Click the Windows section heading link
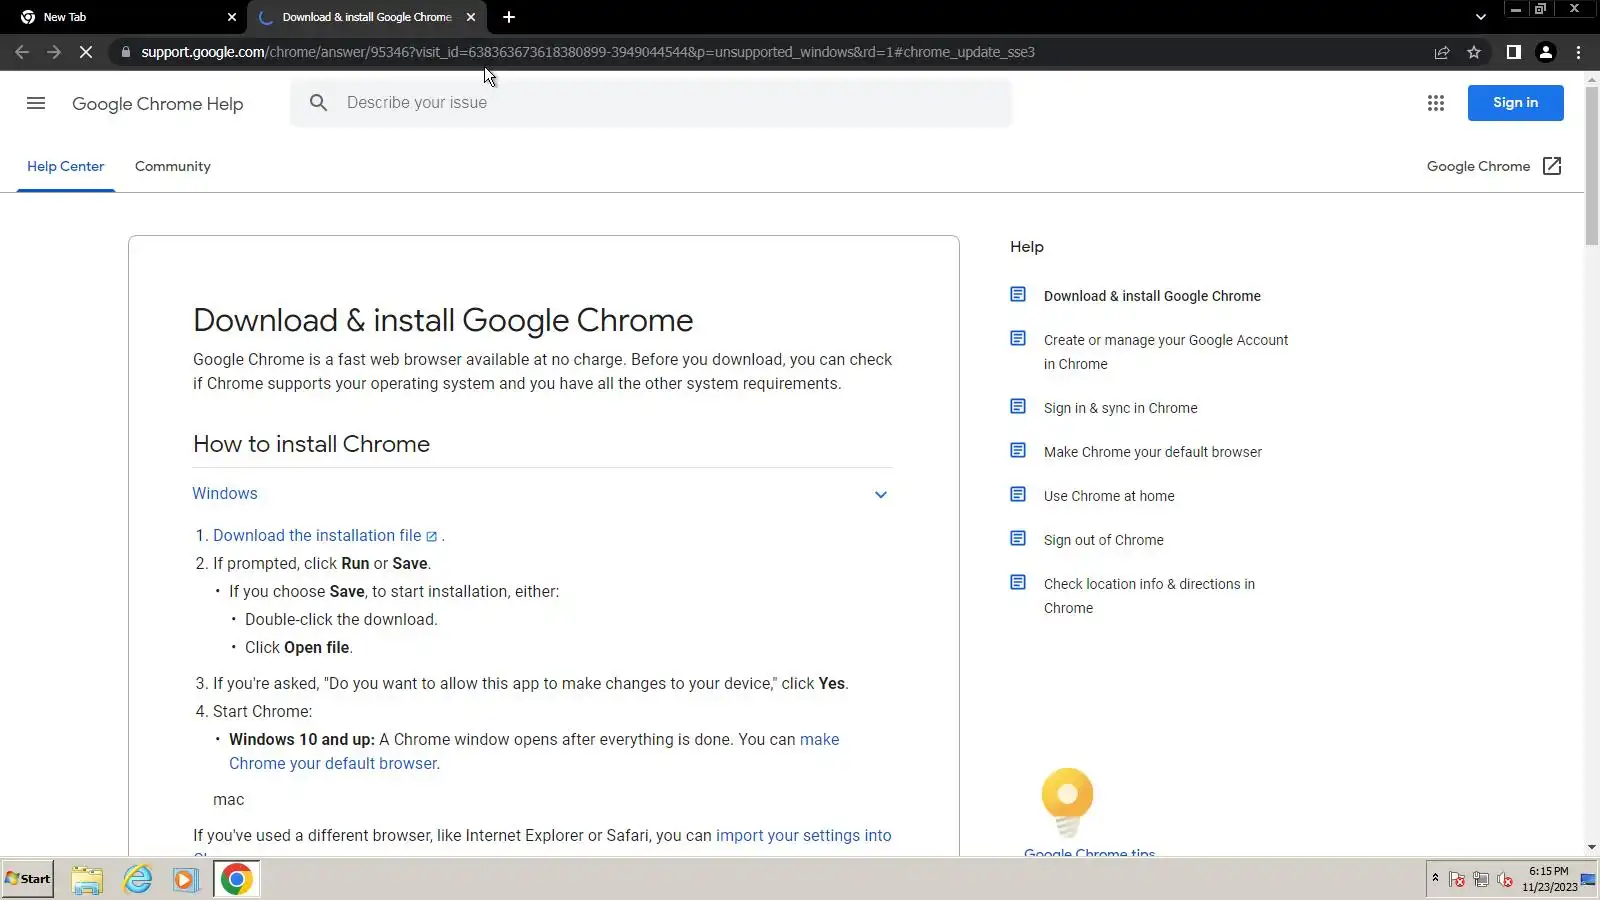The width and height of the screenshot is (1600, 900). pyautogui.click(x=225, y=493)
